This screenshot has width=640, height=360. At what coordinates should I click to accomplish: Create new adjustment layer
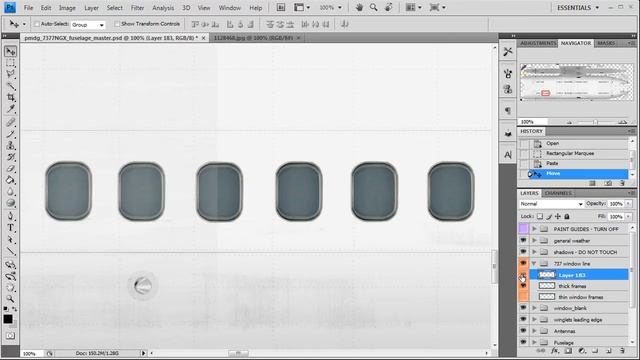[582, 351]
